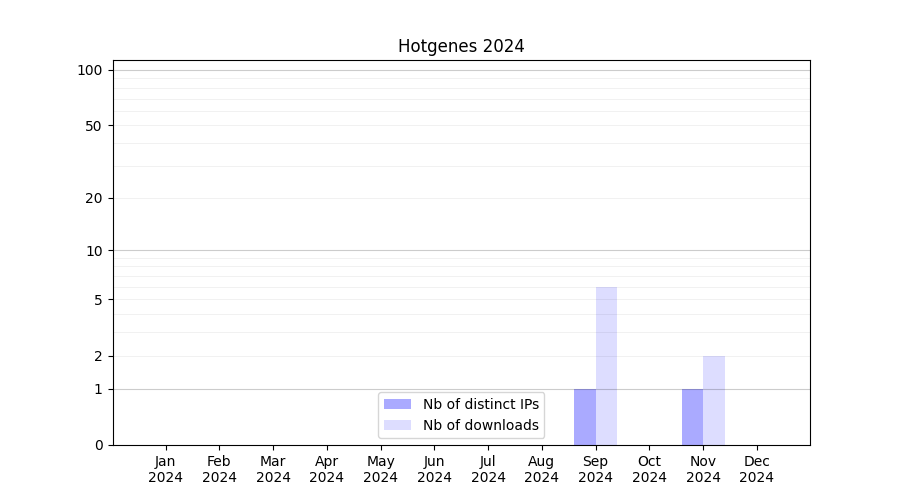Select the Aug 2024 x-axis label
900x500 pixels.
point(541,469)
